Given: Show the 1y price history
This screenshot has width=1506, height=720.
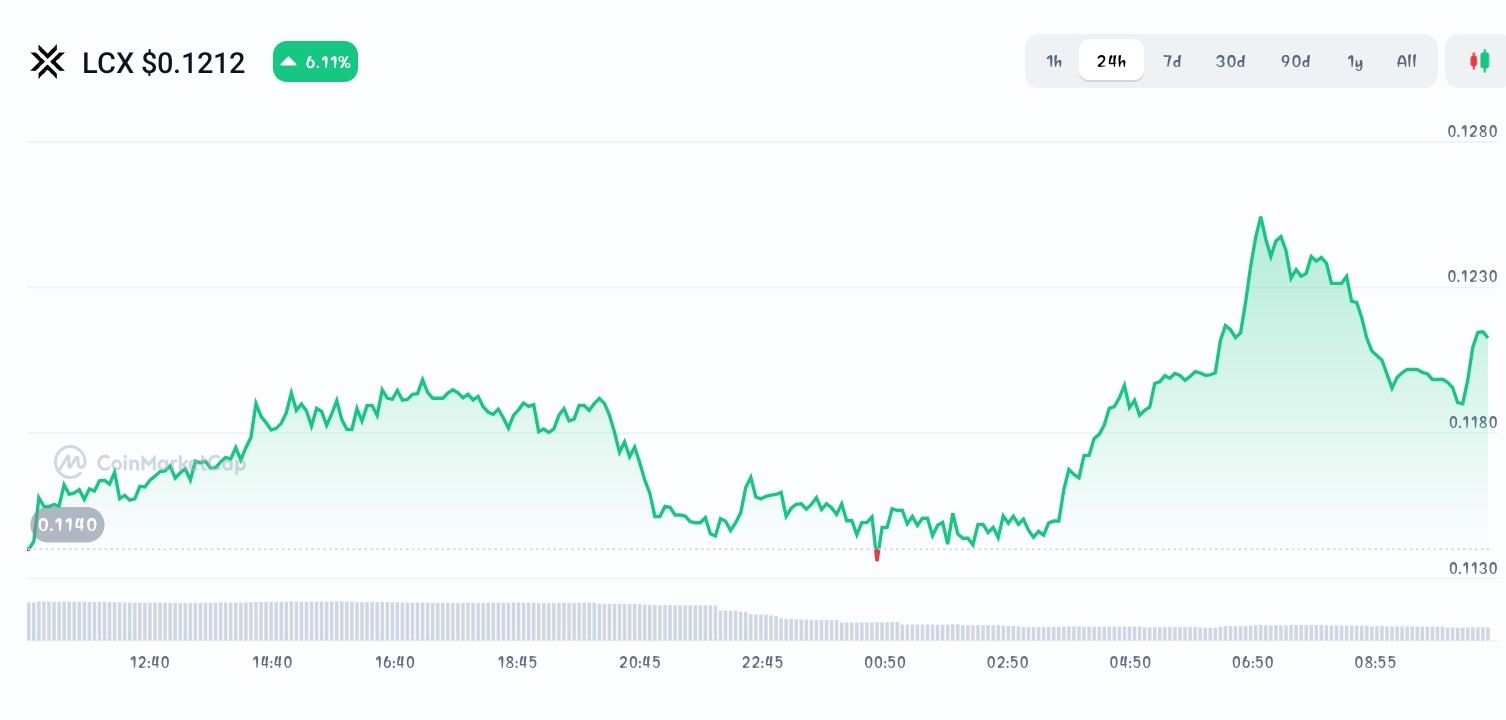Looking at the screenshot, I should (1355, 61).
